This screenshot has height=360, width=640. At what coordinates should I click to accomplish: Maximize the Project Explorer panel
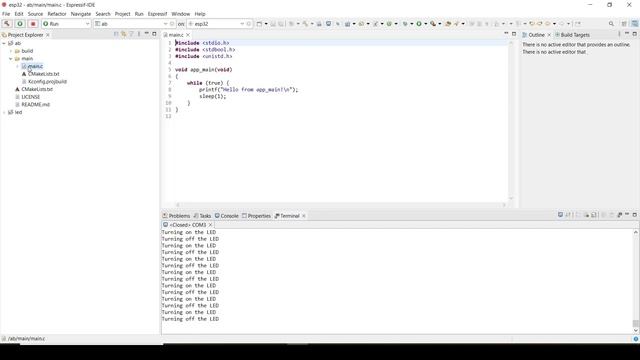coord(154,34)
